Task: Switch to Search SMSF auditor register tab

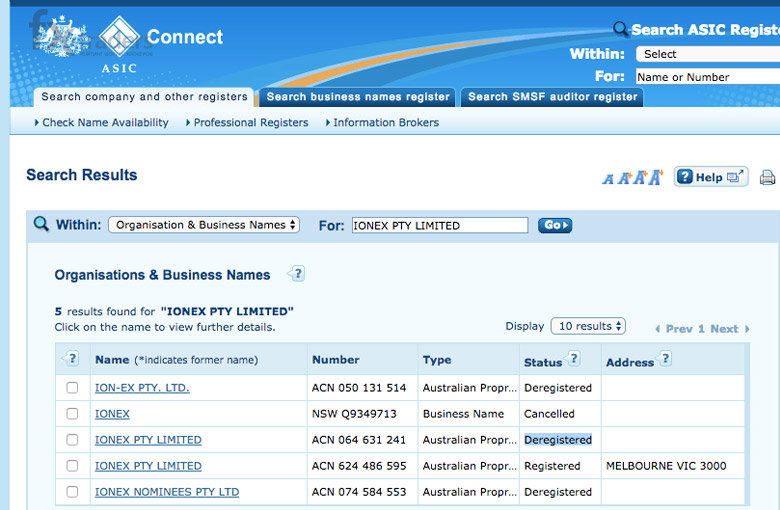Action: point(552,97)
